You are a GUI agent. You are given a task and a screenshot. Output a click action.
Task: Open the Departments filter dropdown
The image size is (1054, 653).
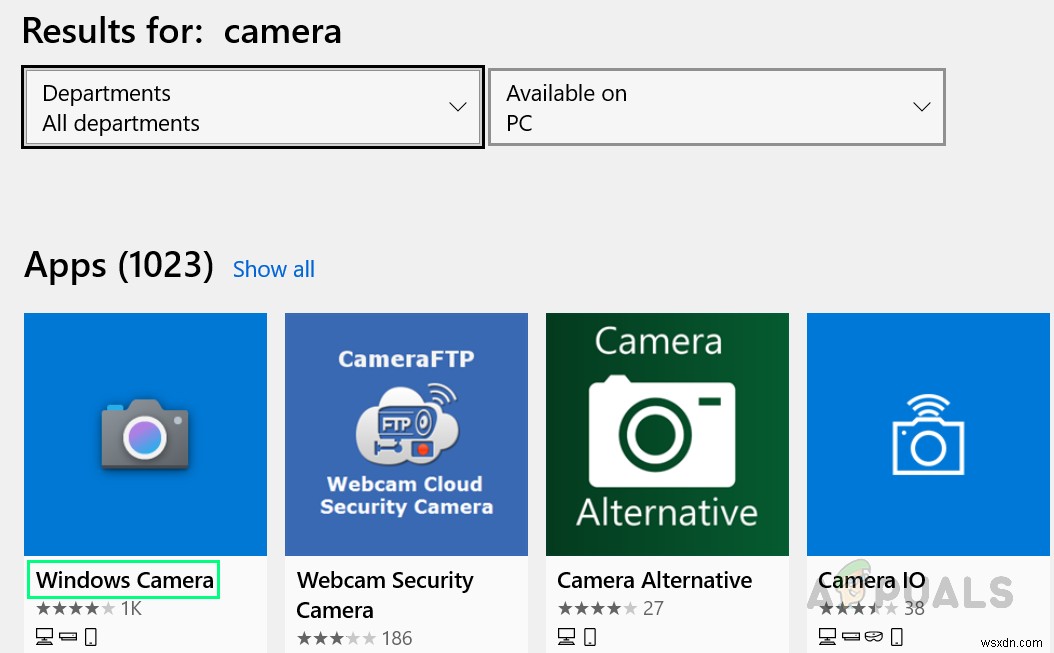[x=252, y=107]
